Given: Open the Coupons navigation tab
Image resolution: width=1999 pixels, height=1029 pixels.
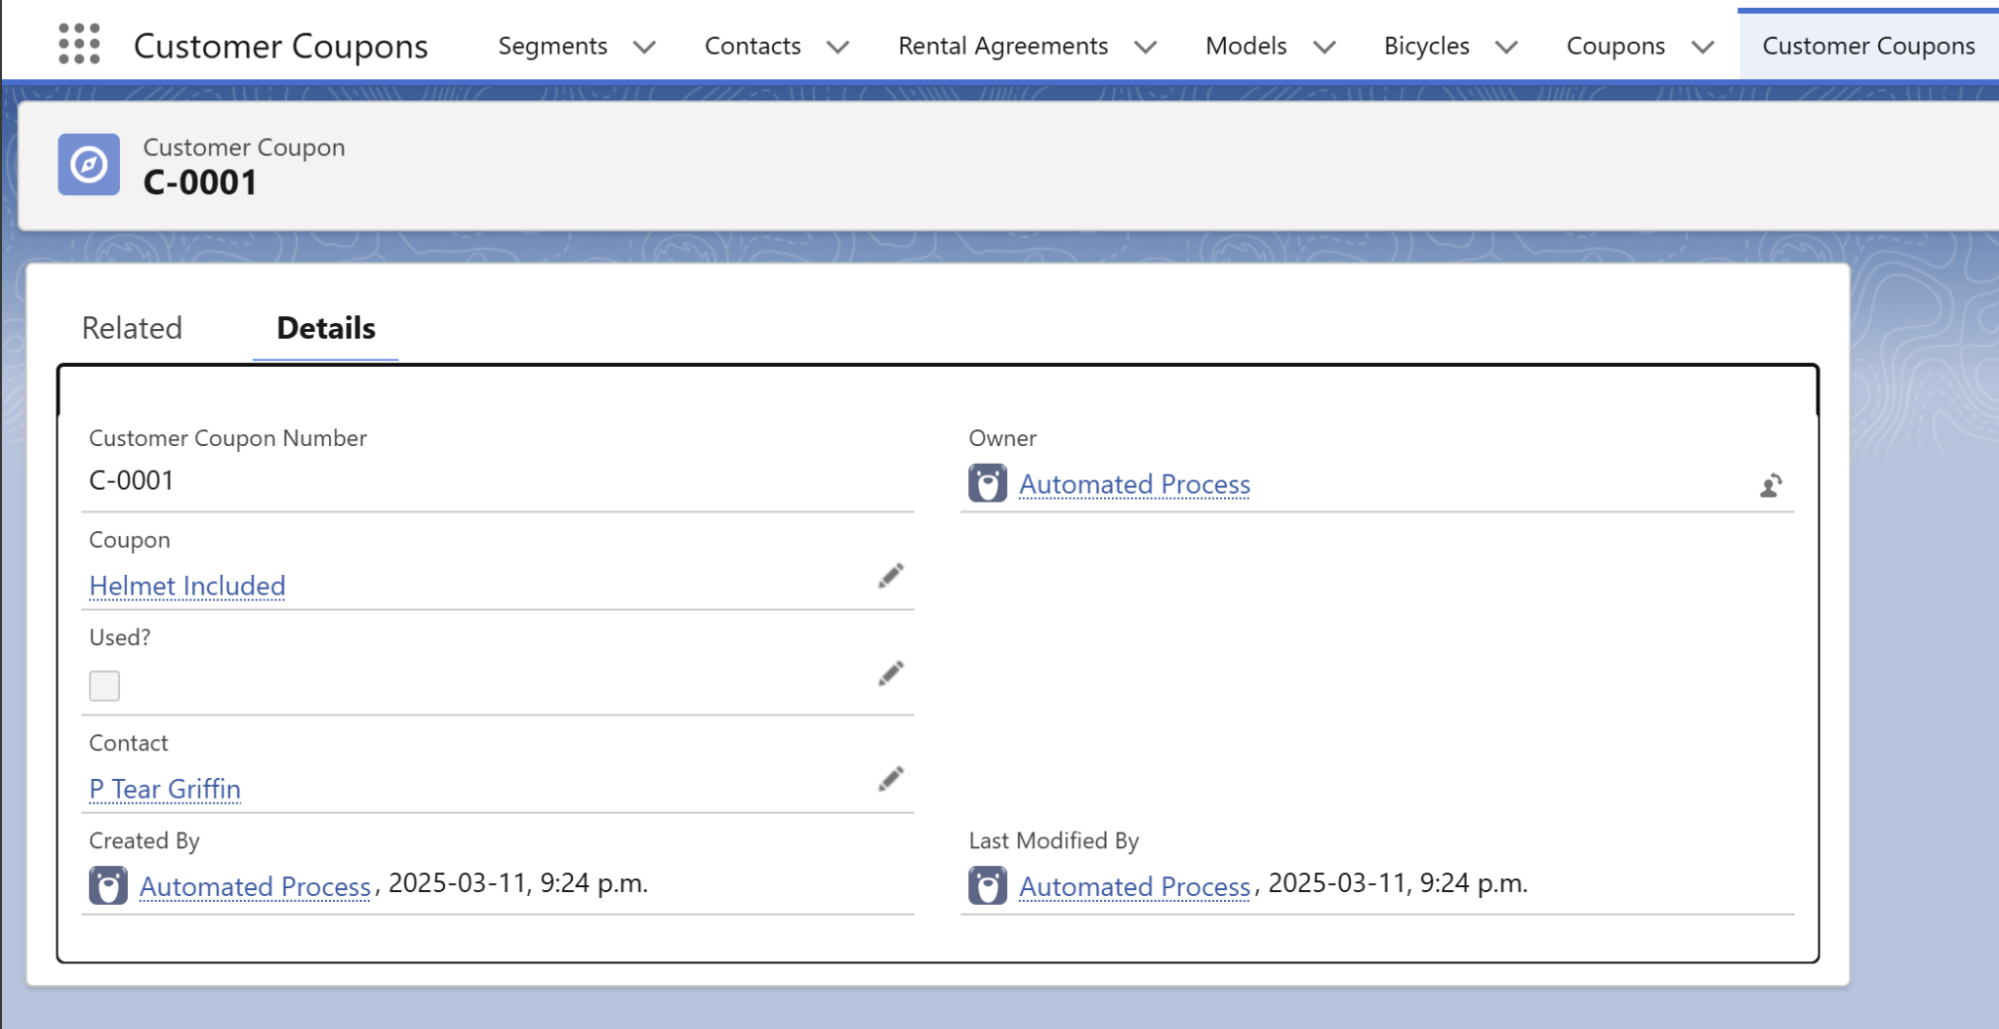Looking at the screenshot, I should pos(1616,46).
